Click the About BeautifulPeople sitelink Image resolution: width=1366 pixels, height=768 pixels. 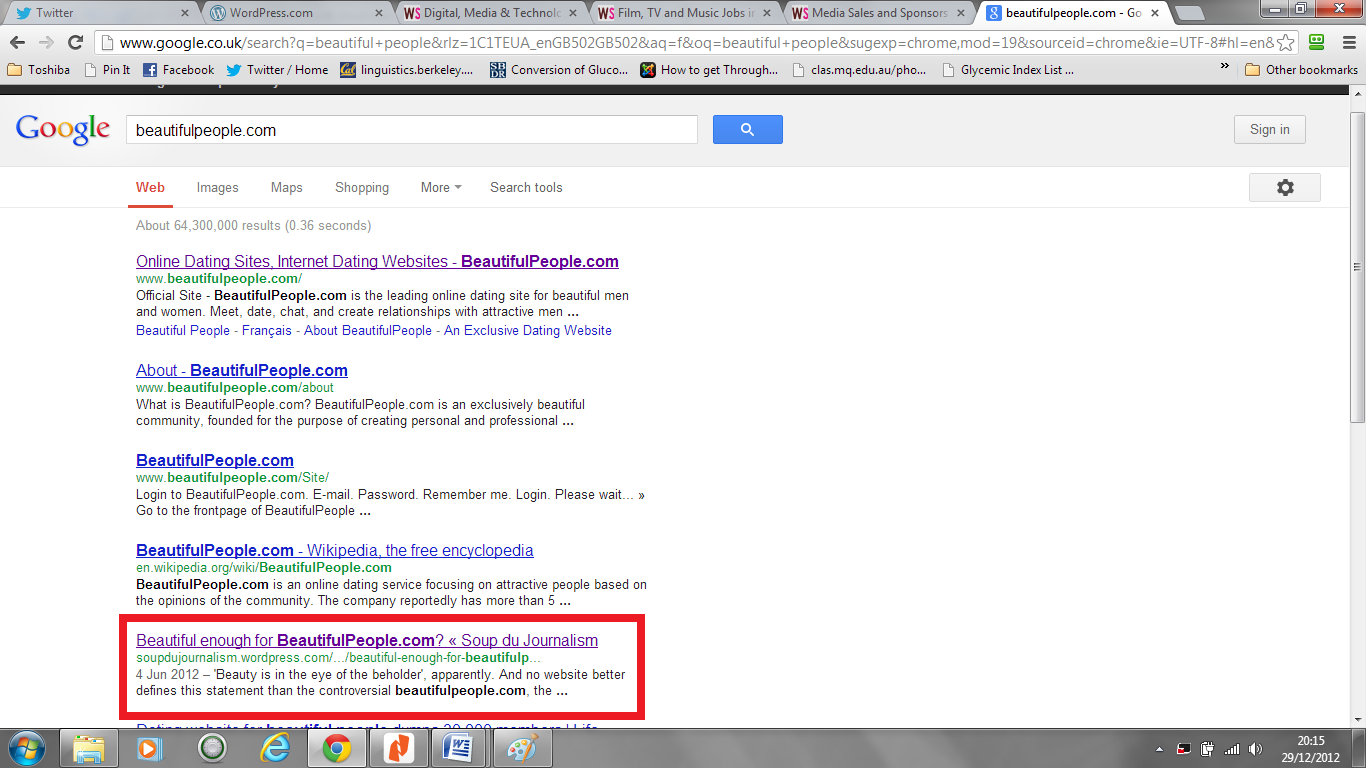[368, 330]
